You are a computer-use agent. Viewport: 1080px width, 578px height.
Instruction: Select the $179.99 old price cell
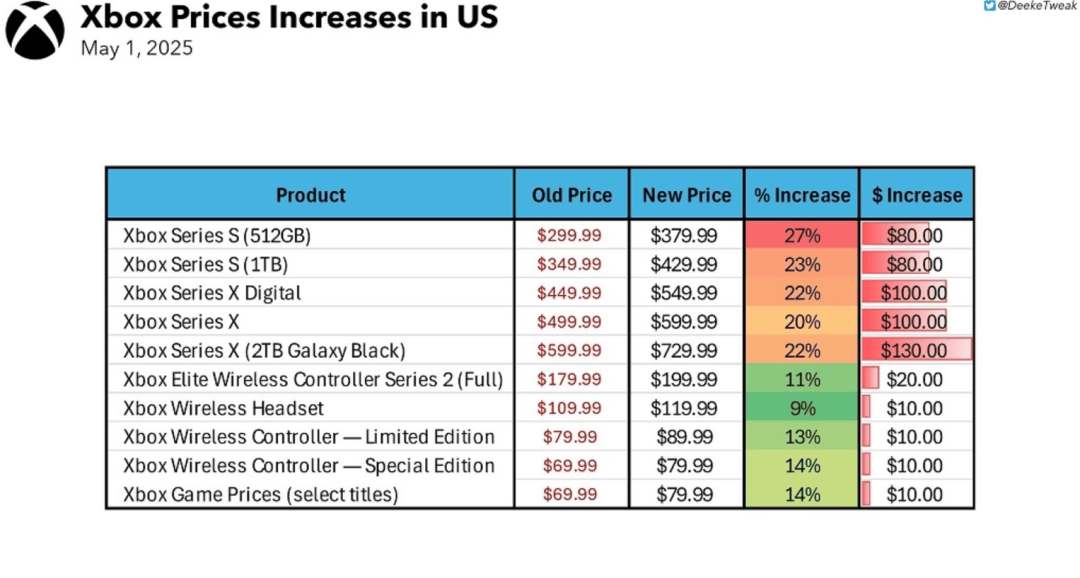(572, 379)
